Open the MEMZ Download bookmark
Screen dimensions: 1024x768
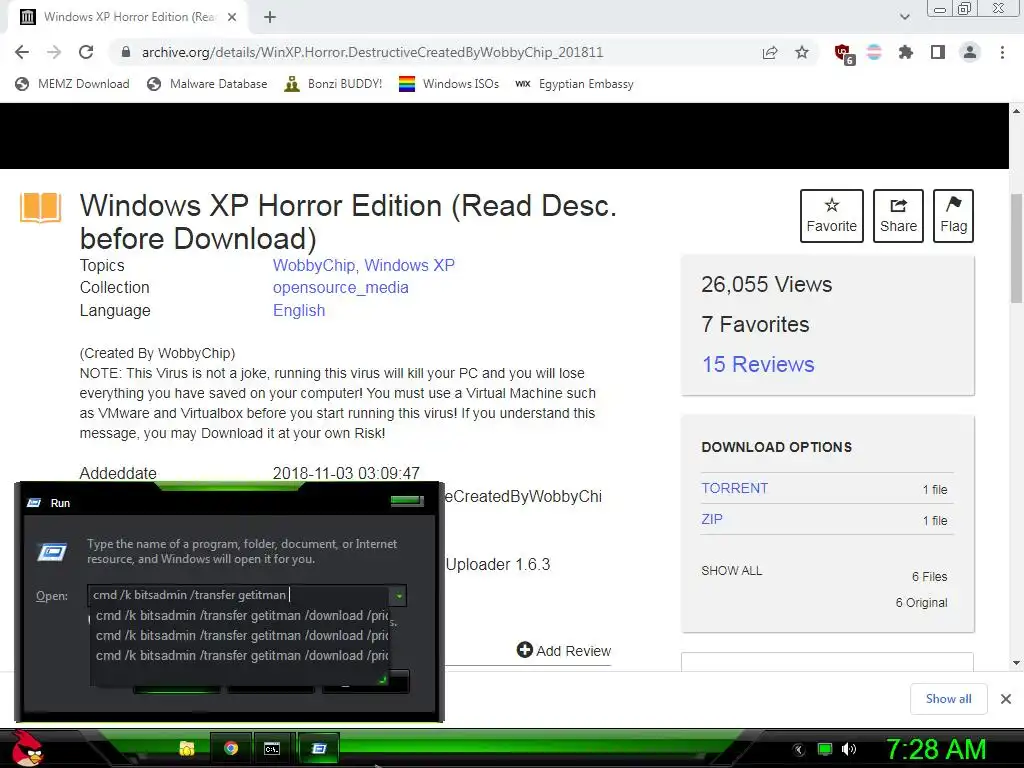tap(72, 84)
